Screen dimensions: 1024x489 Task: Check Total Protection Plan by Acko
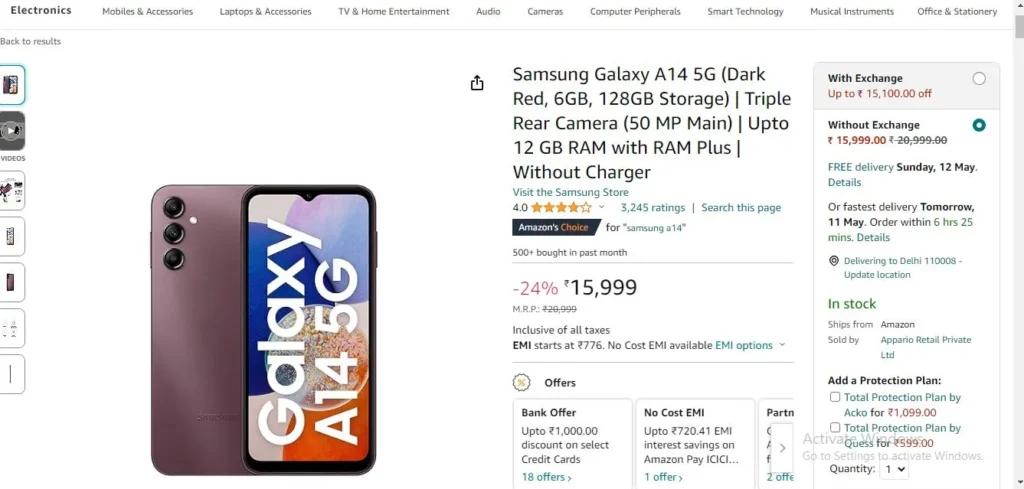(835, 397)
